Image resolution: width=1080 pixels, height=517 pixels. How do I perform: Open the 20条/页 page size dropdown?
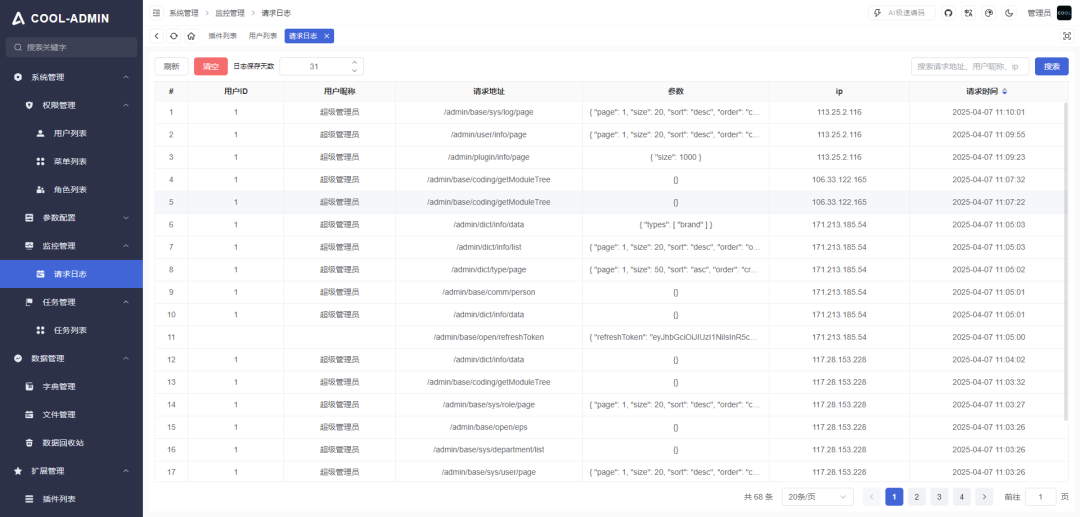[x=817, y=497]
